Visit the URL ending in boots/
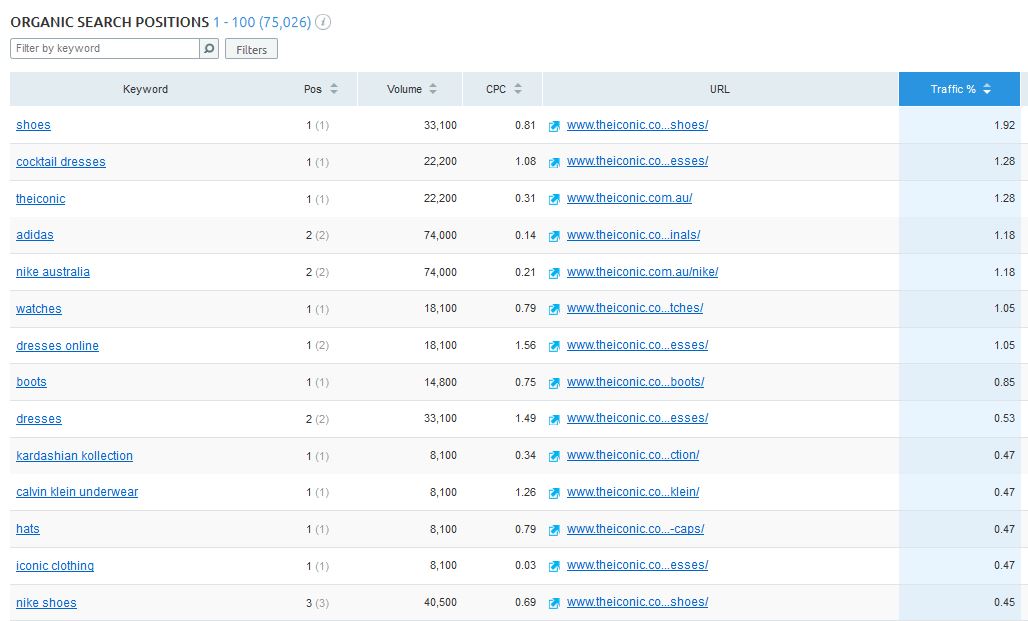Image resolution: width=1028 pixels, height=621 pixels. [x=635, y=382]
